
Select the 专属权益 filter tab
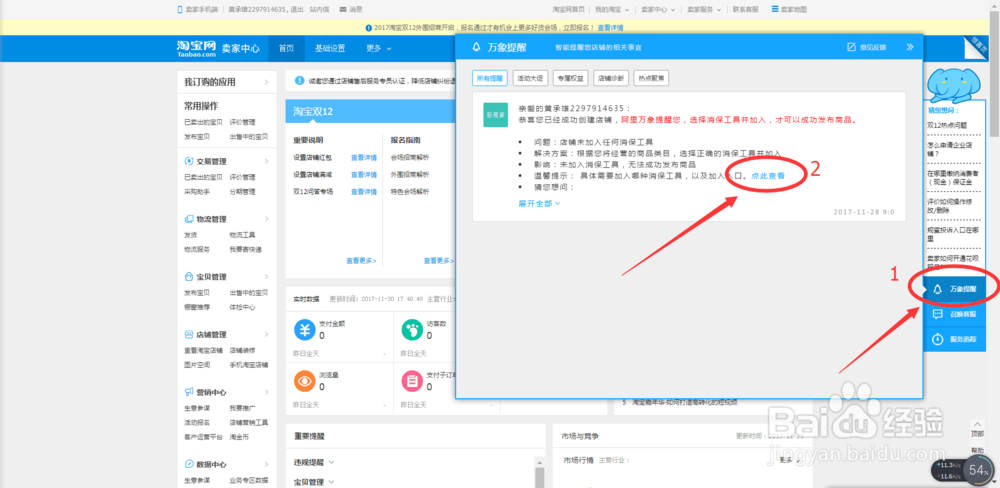click(x=570, y=78)
